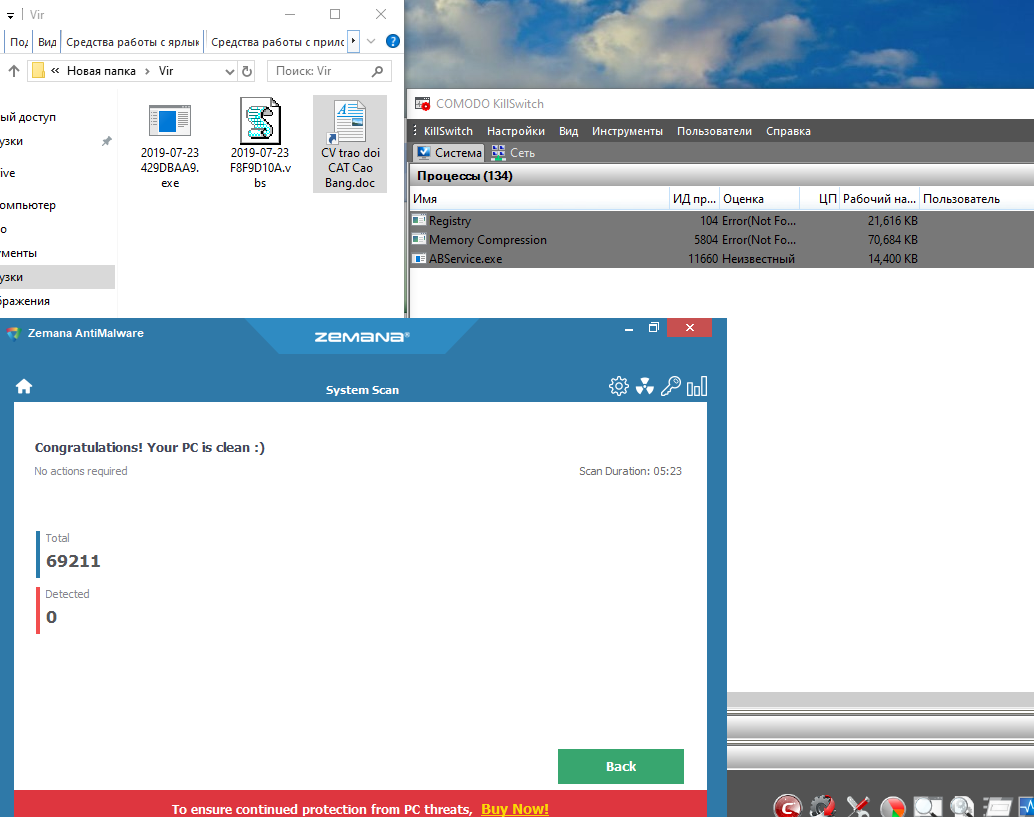This screenshot has width=1034, height=817.
Task: Open the Вид menu in KillSwitch
Action: click(x=568, y=131)
